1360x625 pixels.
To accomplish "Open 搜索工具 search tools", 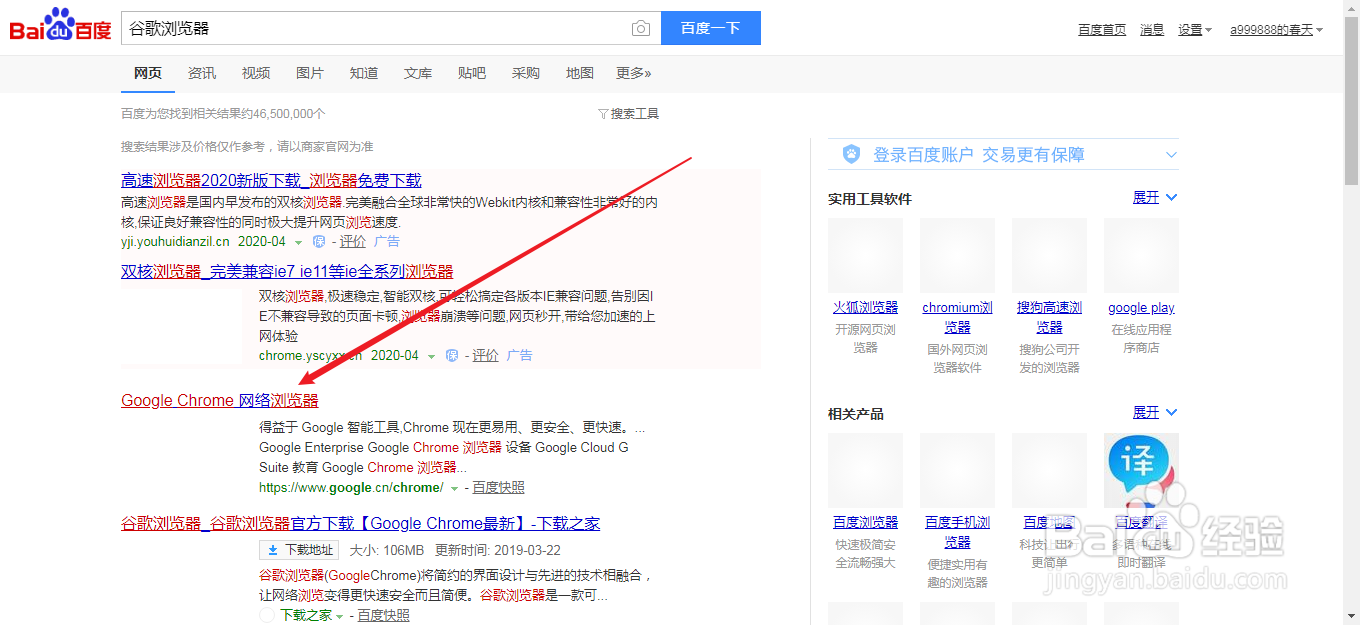I will click(x=635, y=114).
